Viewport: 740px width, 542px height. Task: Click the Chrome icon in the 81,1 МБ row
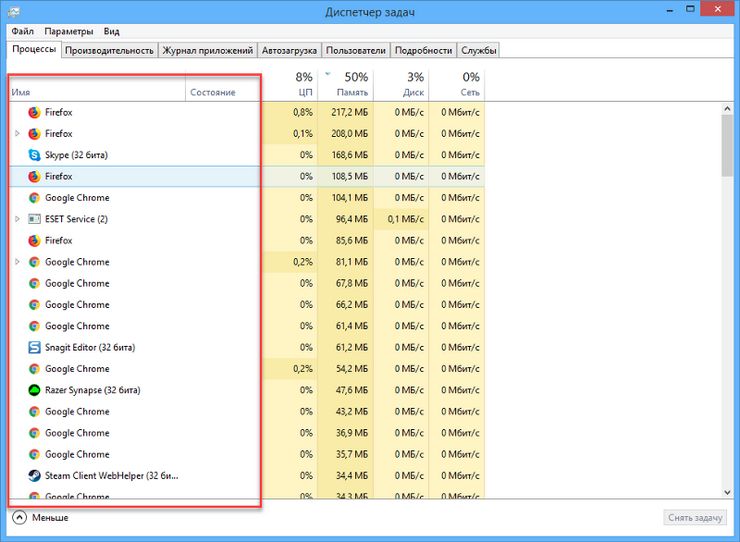[x=34, y=262]
